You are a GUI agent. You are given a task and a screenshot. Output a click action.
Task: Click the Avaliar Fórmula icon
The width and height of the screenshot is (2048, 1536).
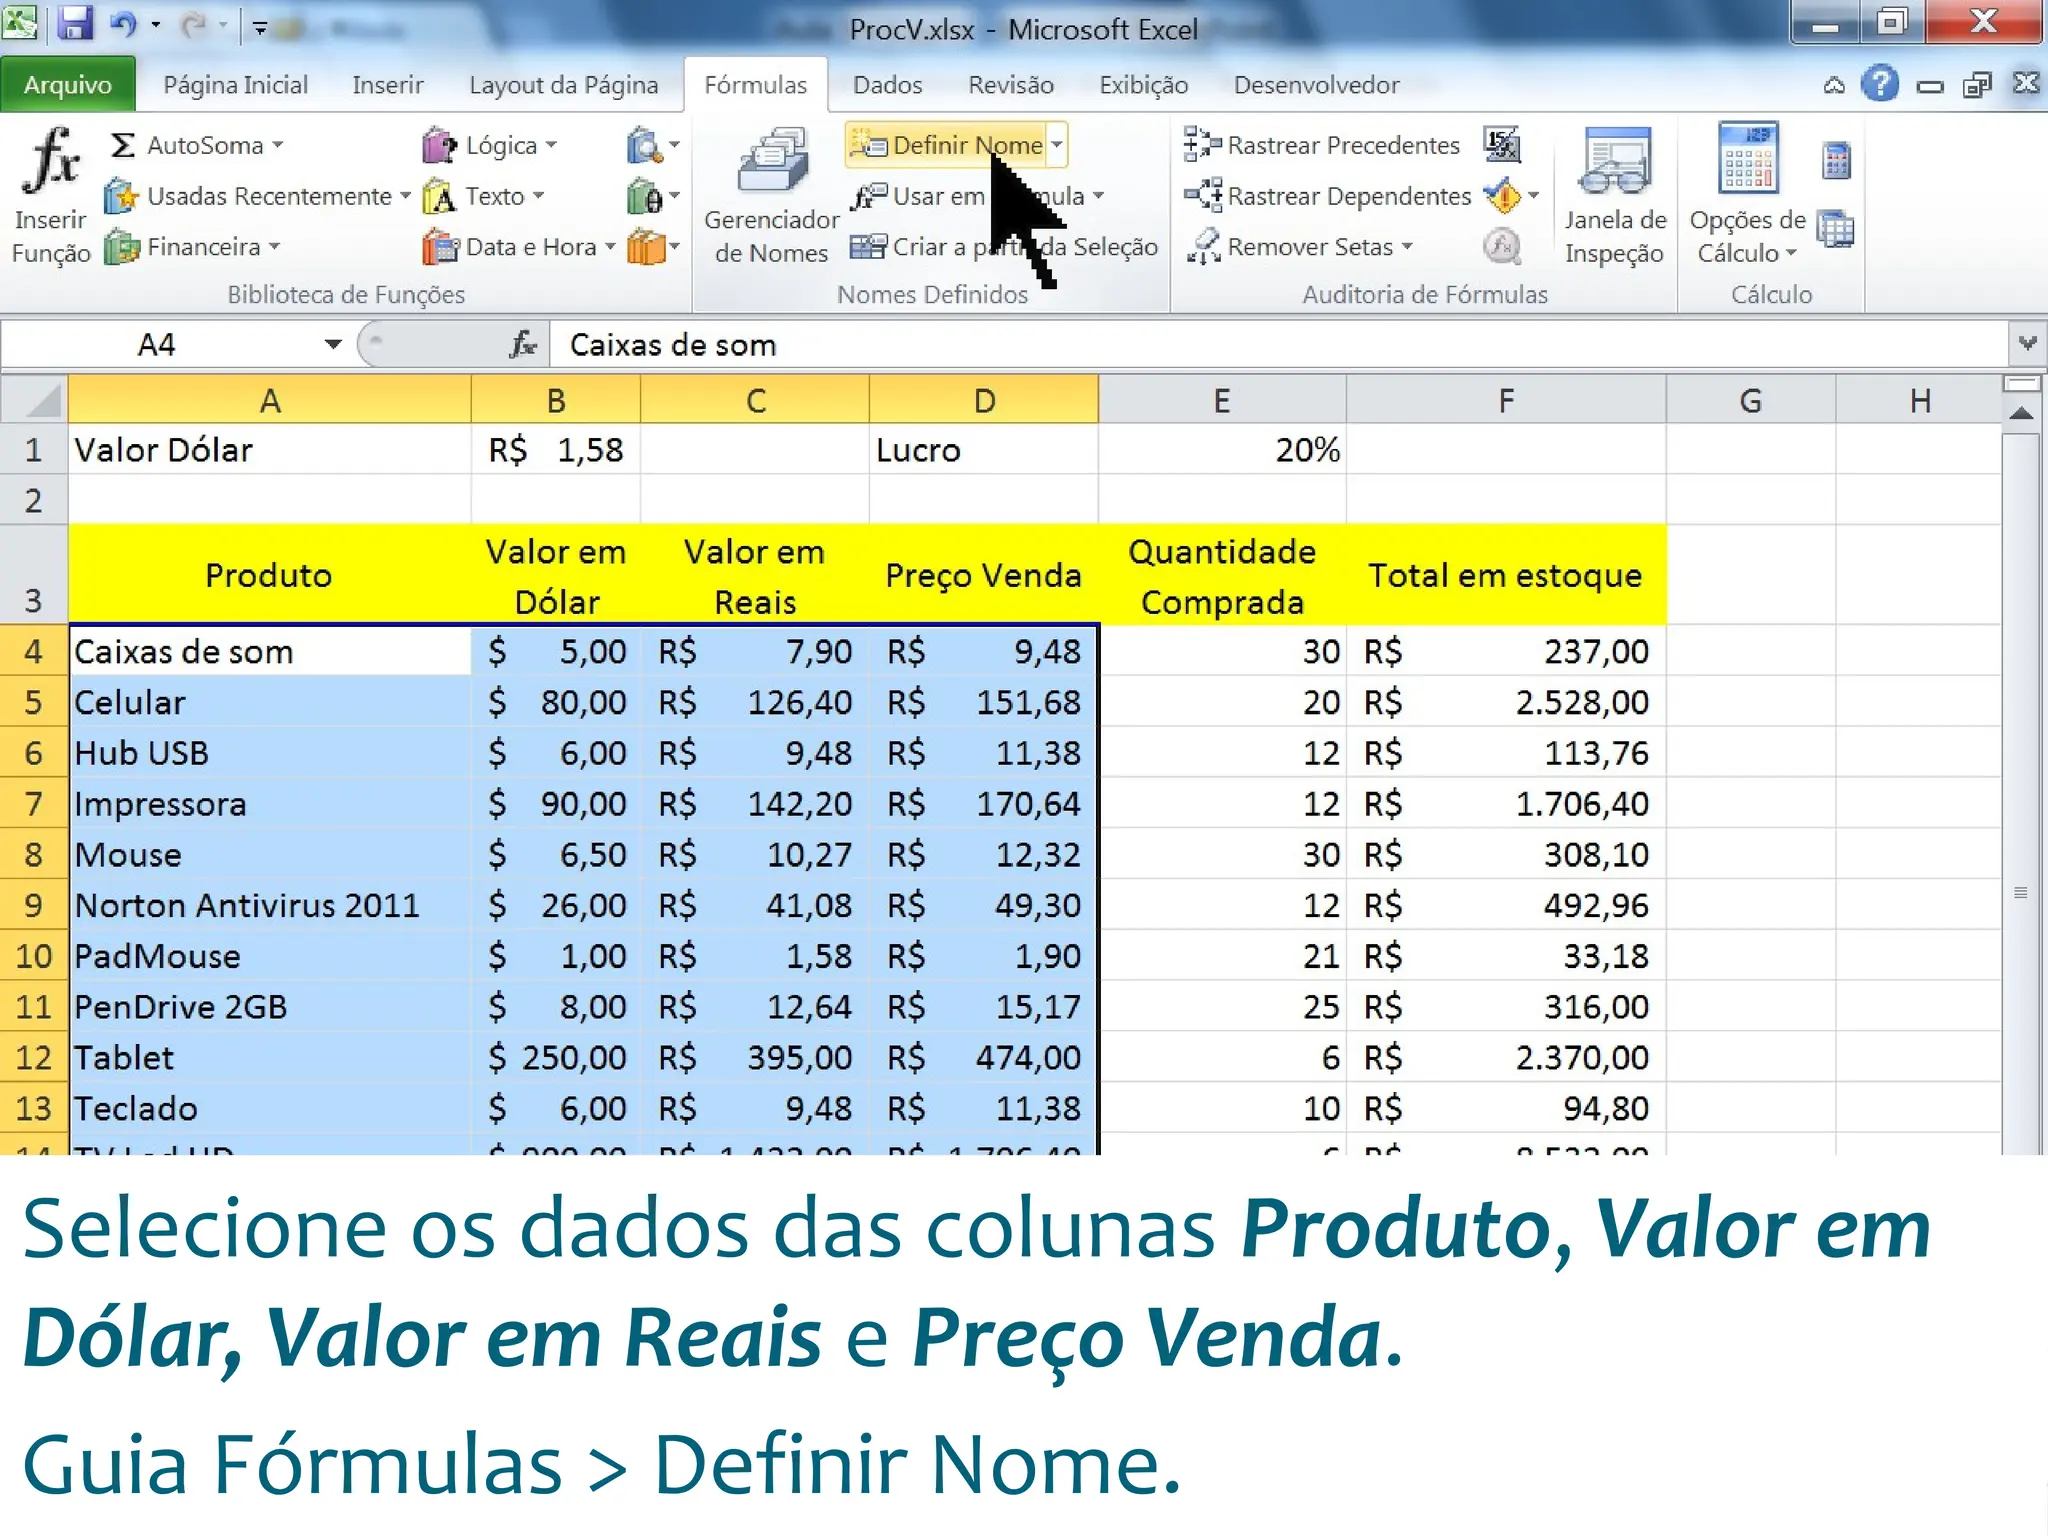pos(1502,246)
